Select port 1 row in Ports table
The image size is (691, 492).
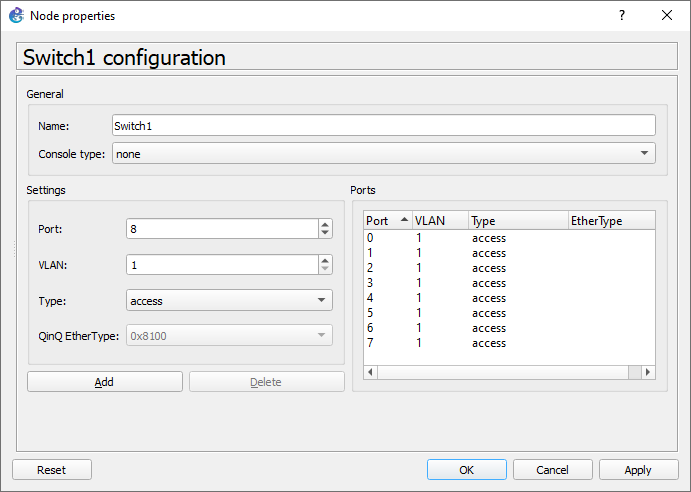[x=509, y=253]
